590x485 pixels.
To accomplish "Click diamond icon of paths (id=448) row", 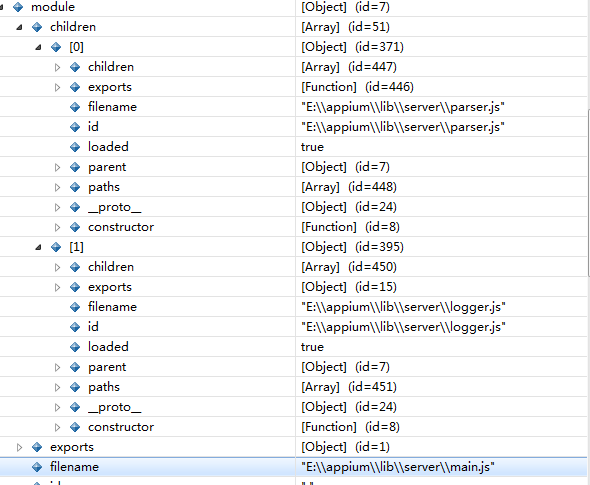I will point(75,187).
